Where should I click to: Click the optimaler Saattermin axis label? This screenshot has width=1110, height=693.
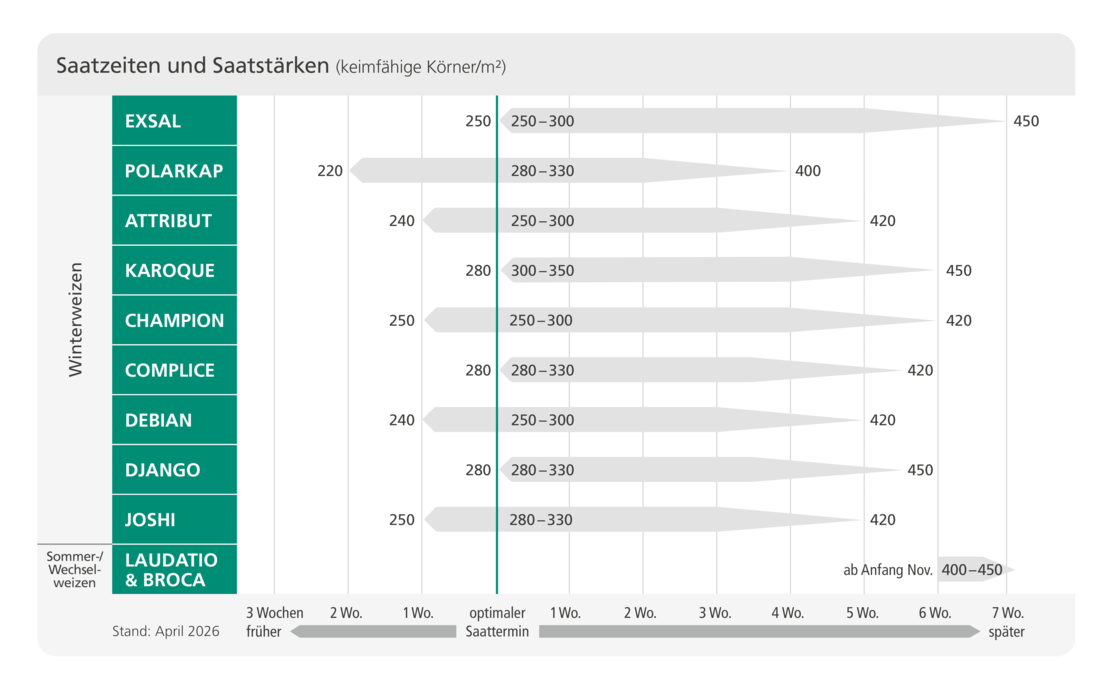pyautogui.click(x=497, y=622)
